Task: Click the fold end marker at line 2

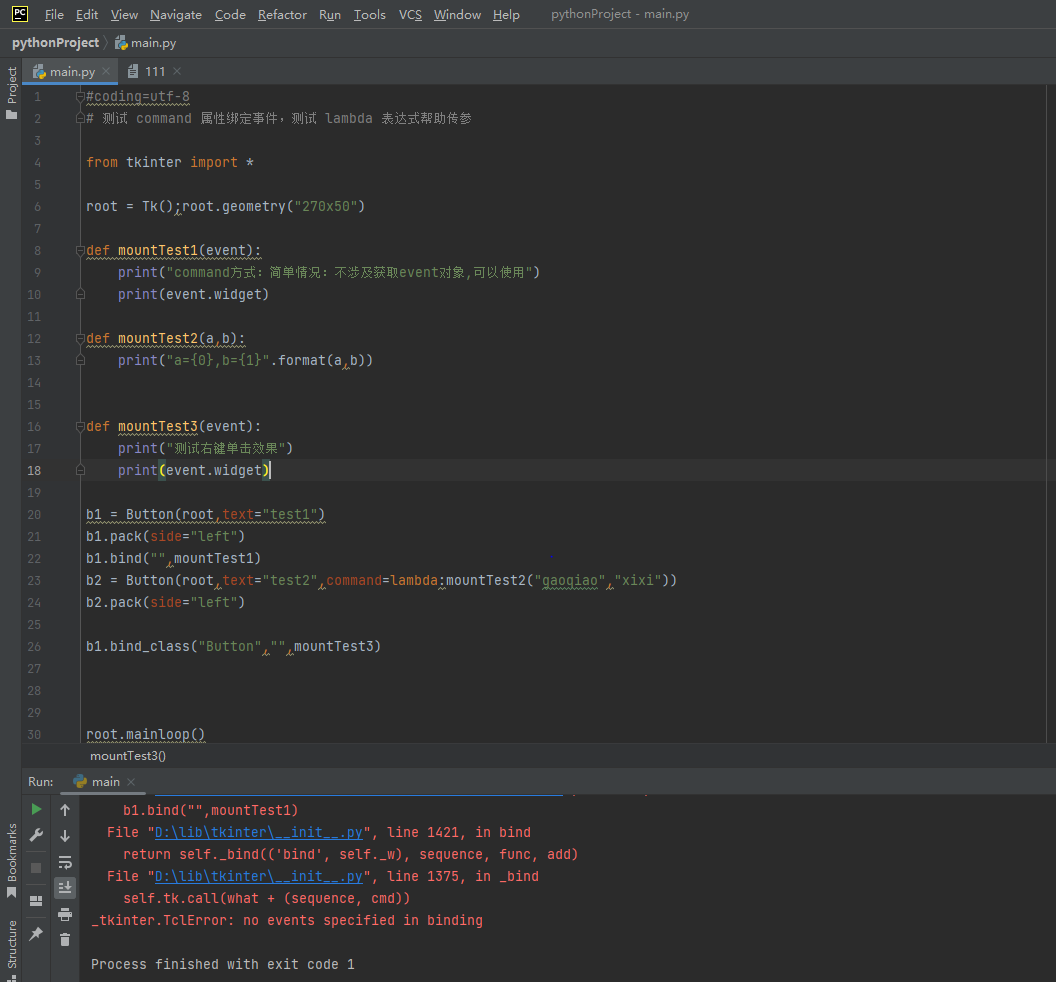Action: 80,119
